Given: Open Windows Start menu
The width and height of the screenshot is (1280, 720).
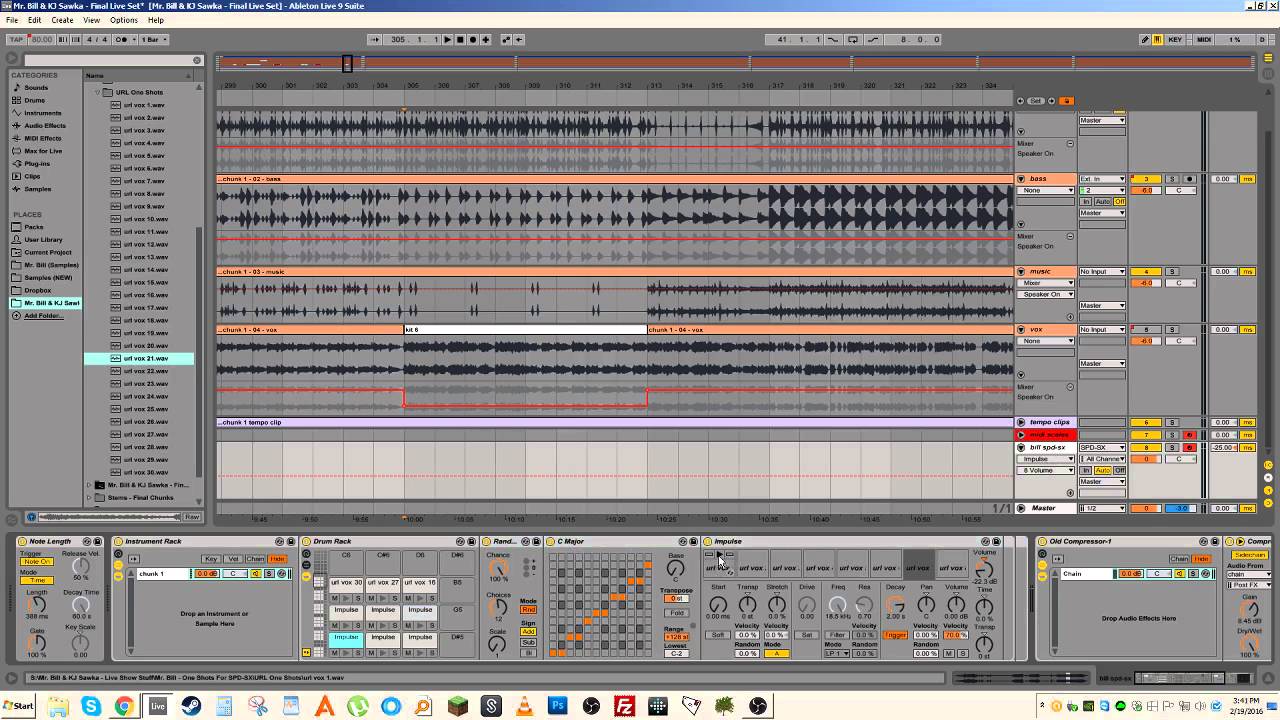Looking at the screenshot, I should 18,707.
